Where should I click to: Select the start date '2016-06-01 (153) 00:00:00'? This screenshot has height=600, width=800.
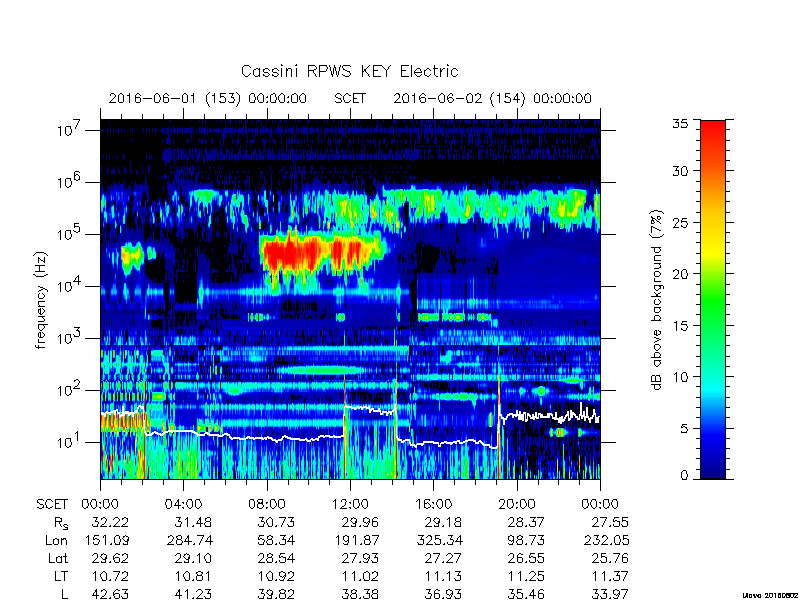208,98
